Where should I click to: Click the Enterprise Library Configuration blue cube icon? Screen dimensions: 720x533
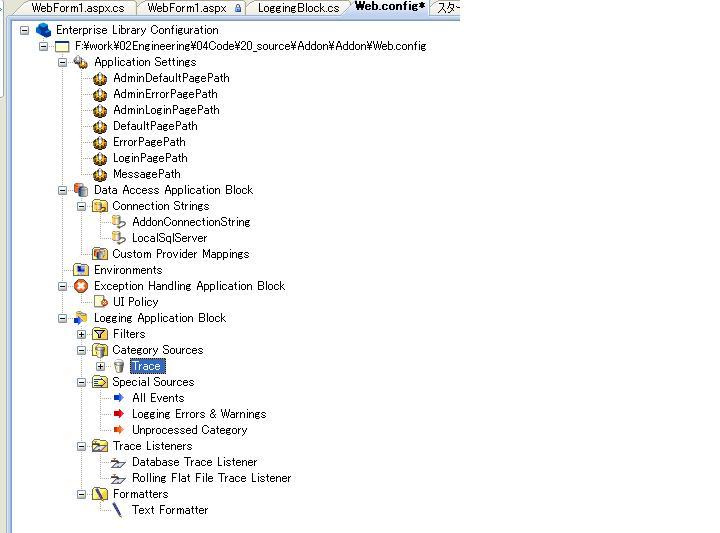(43, 30)
